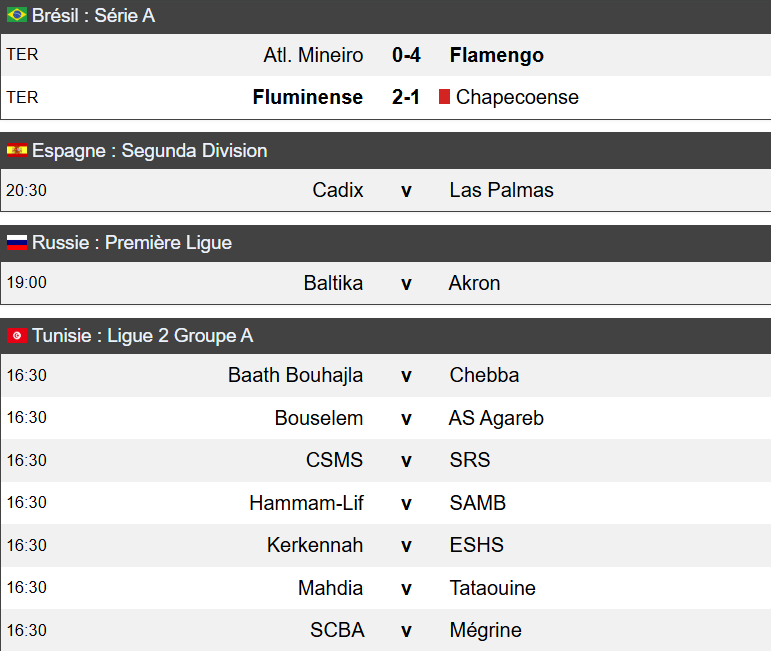The width and height of the screenshot is (771, 651).
Task: Open the SCBA v Mégrine match row
Action: click(406, 630)
